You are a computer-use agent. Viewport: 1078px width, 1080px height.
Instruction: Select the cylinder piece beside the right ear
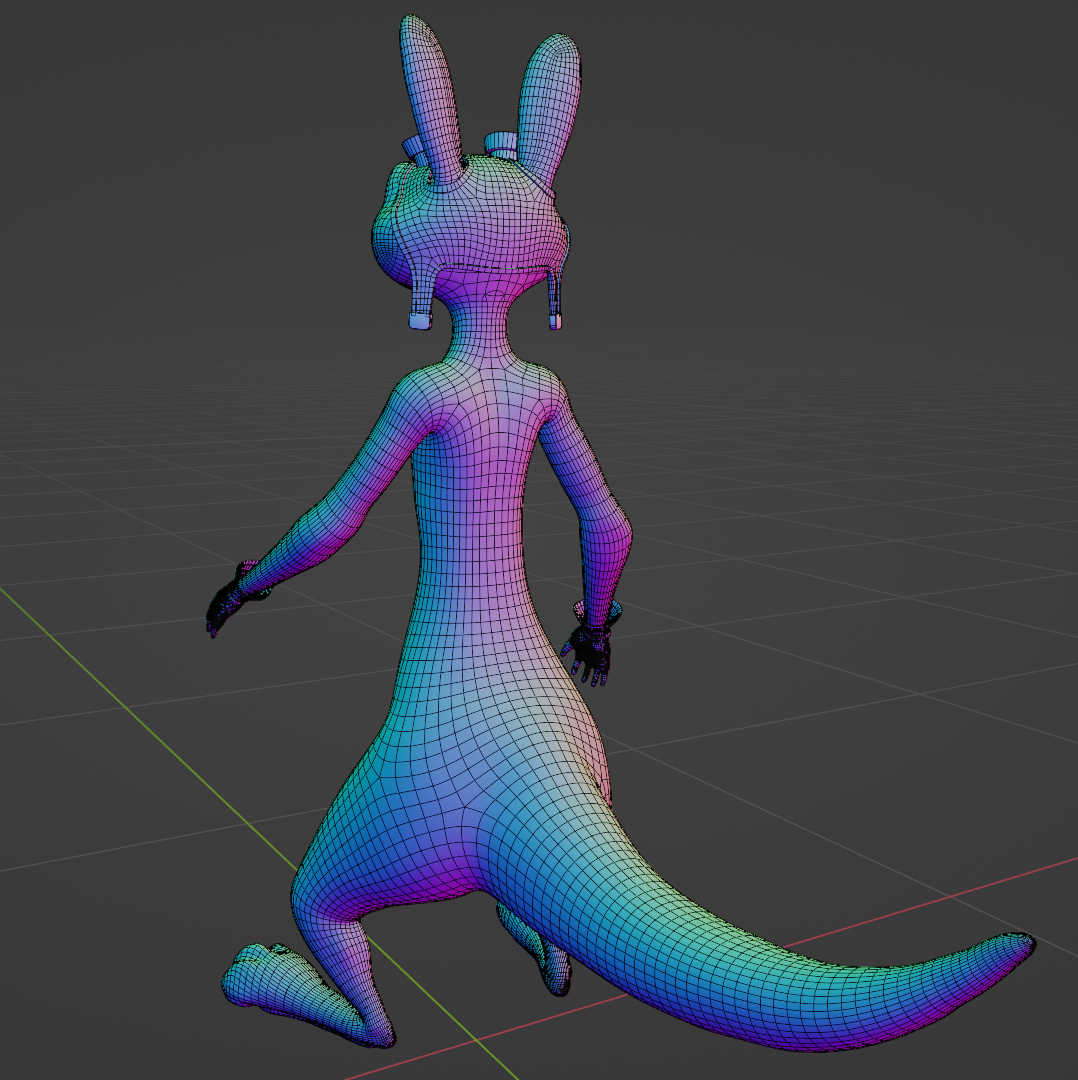[501, 143]
